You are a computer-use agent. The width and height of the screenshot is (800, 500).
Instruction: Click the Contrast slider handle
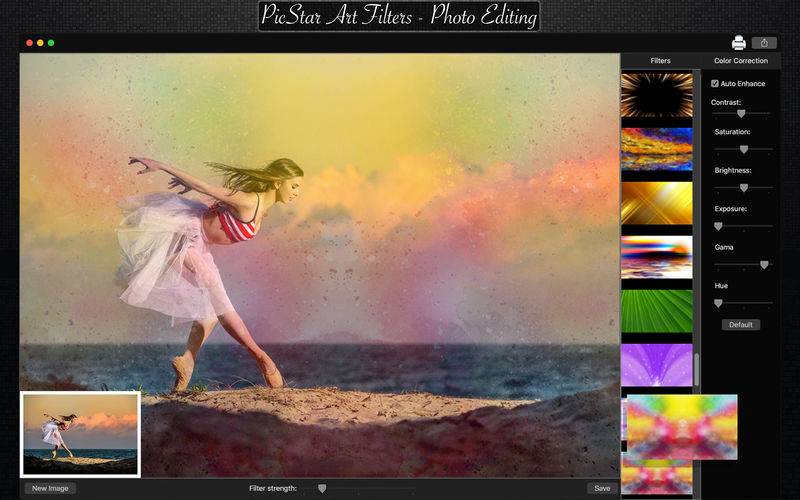click(x=741, y=114)
